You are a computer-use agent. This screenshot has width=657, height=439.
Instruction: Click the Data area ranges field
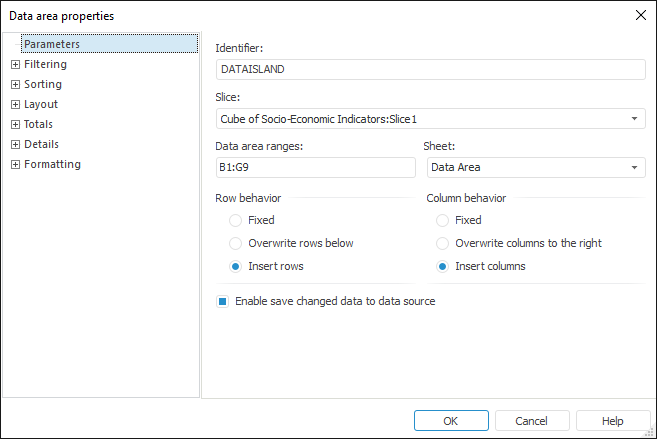pos(315,168)
